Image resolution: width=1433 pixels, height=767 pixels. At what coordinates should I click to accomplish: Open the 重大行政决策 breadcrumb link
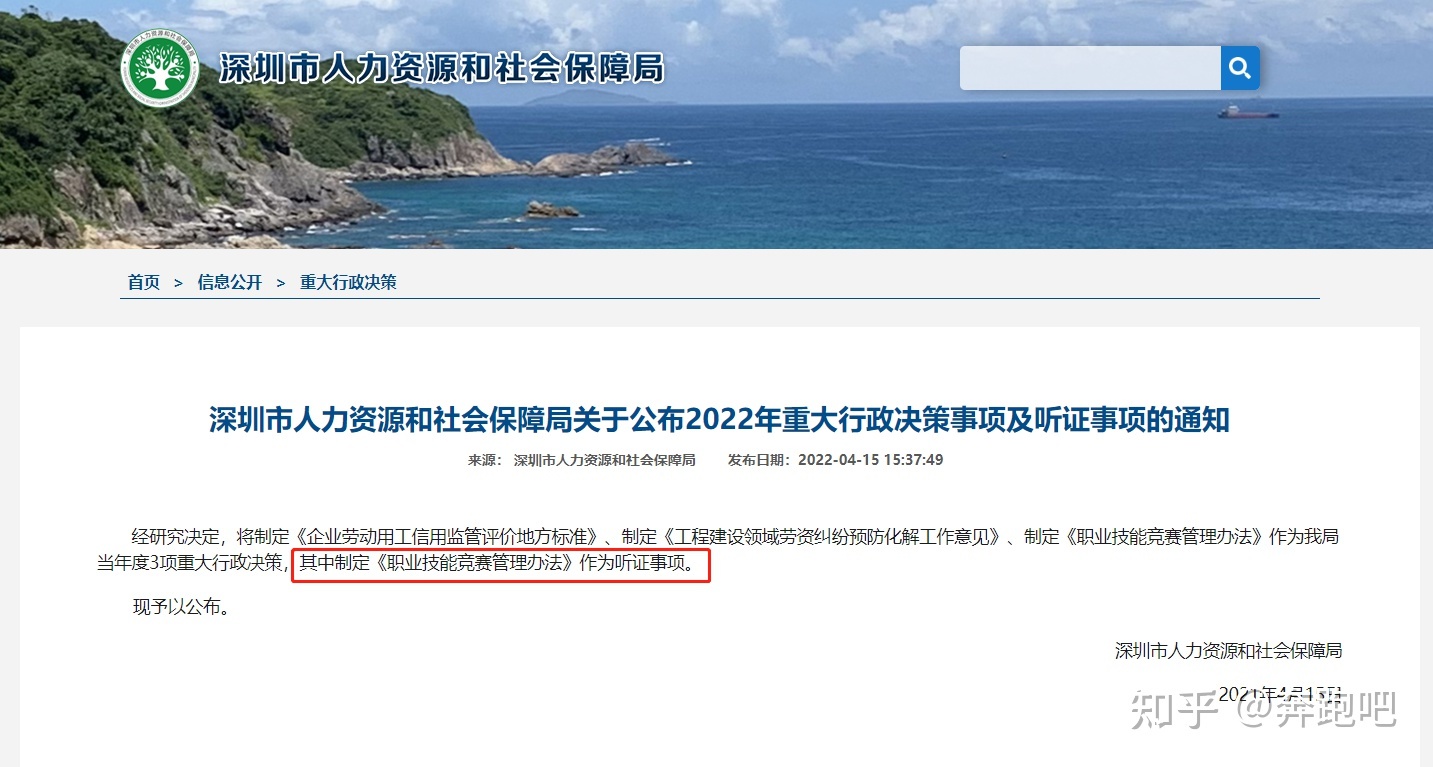(348, 282)
